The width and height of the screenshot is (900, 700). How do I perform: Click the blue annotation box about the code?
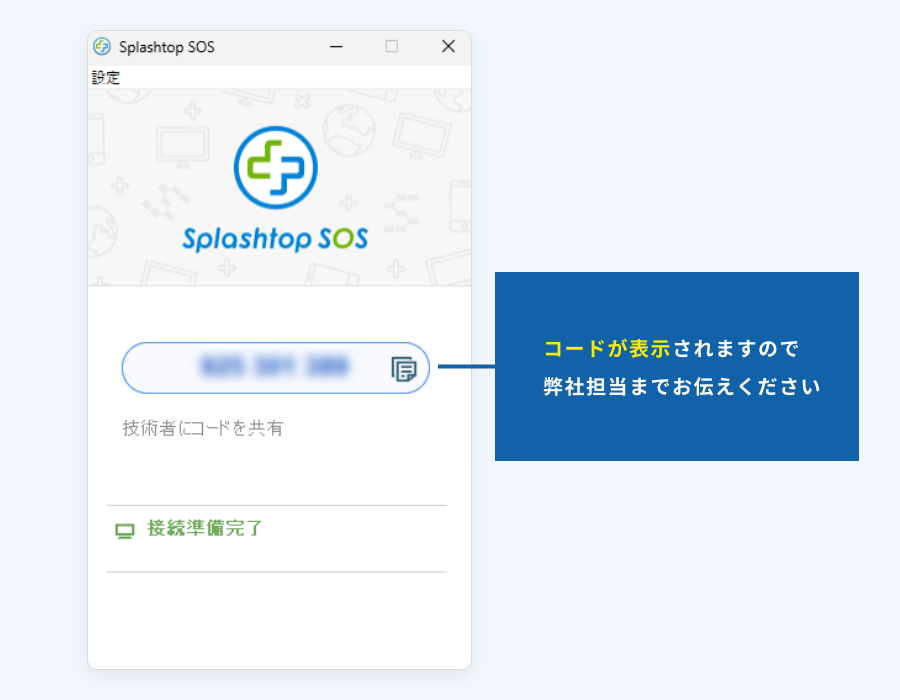click(x=677, y=366)
